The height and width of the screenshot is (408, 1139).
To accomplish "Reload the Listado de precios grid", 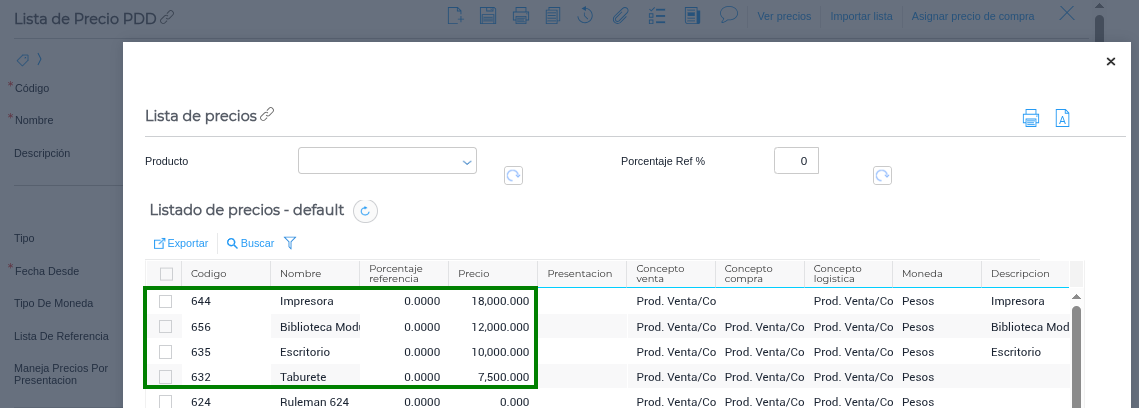I will click(365, 211).
